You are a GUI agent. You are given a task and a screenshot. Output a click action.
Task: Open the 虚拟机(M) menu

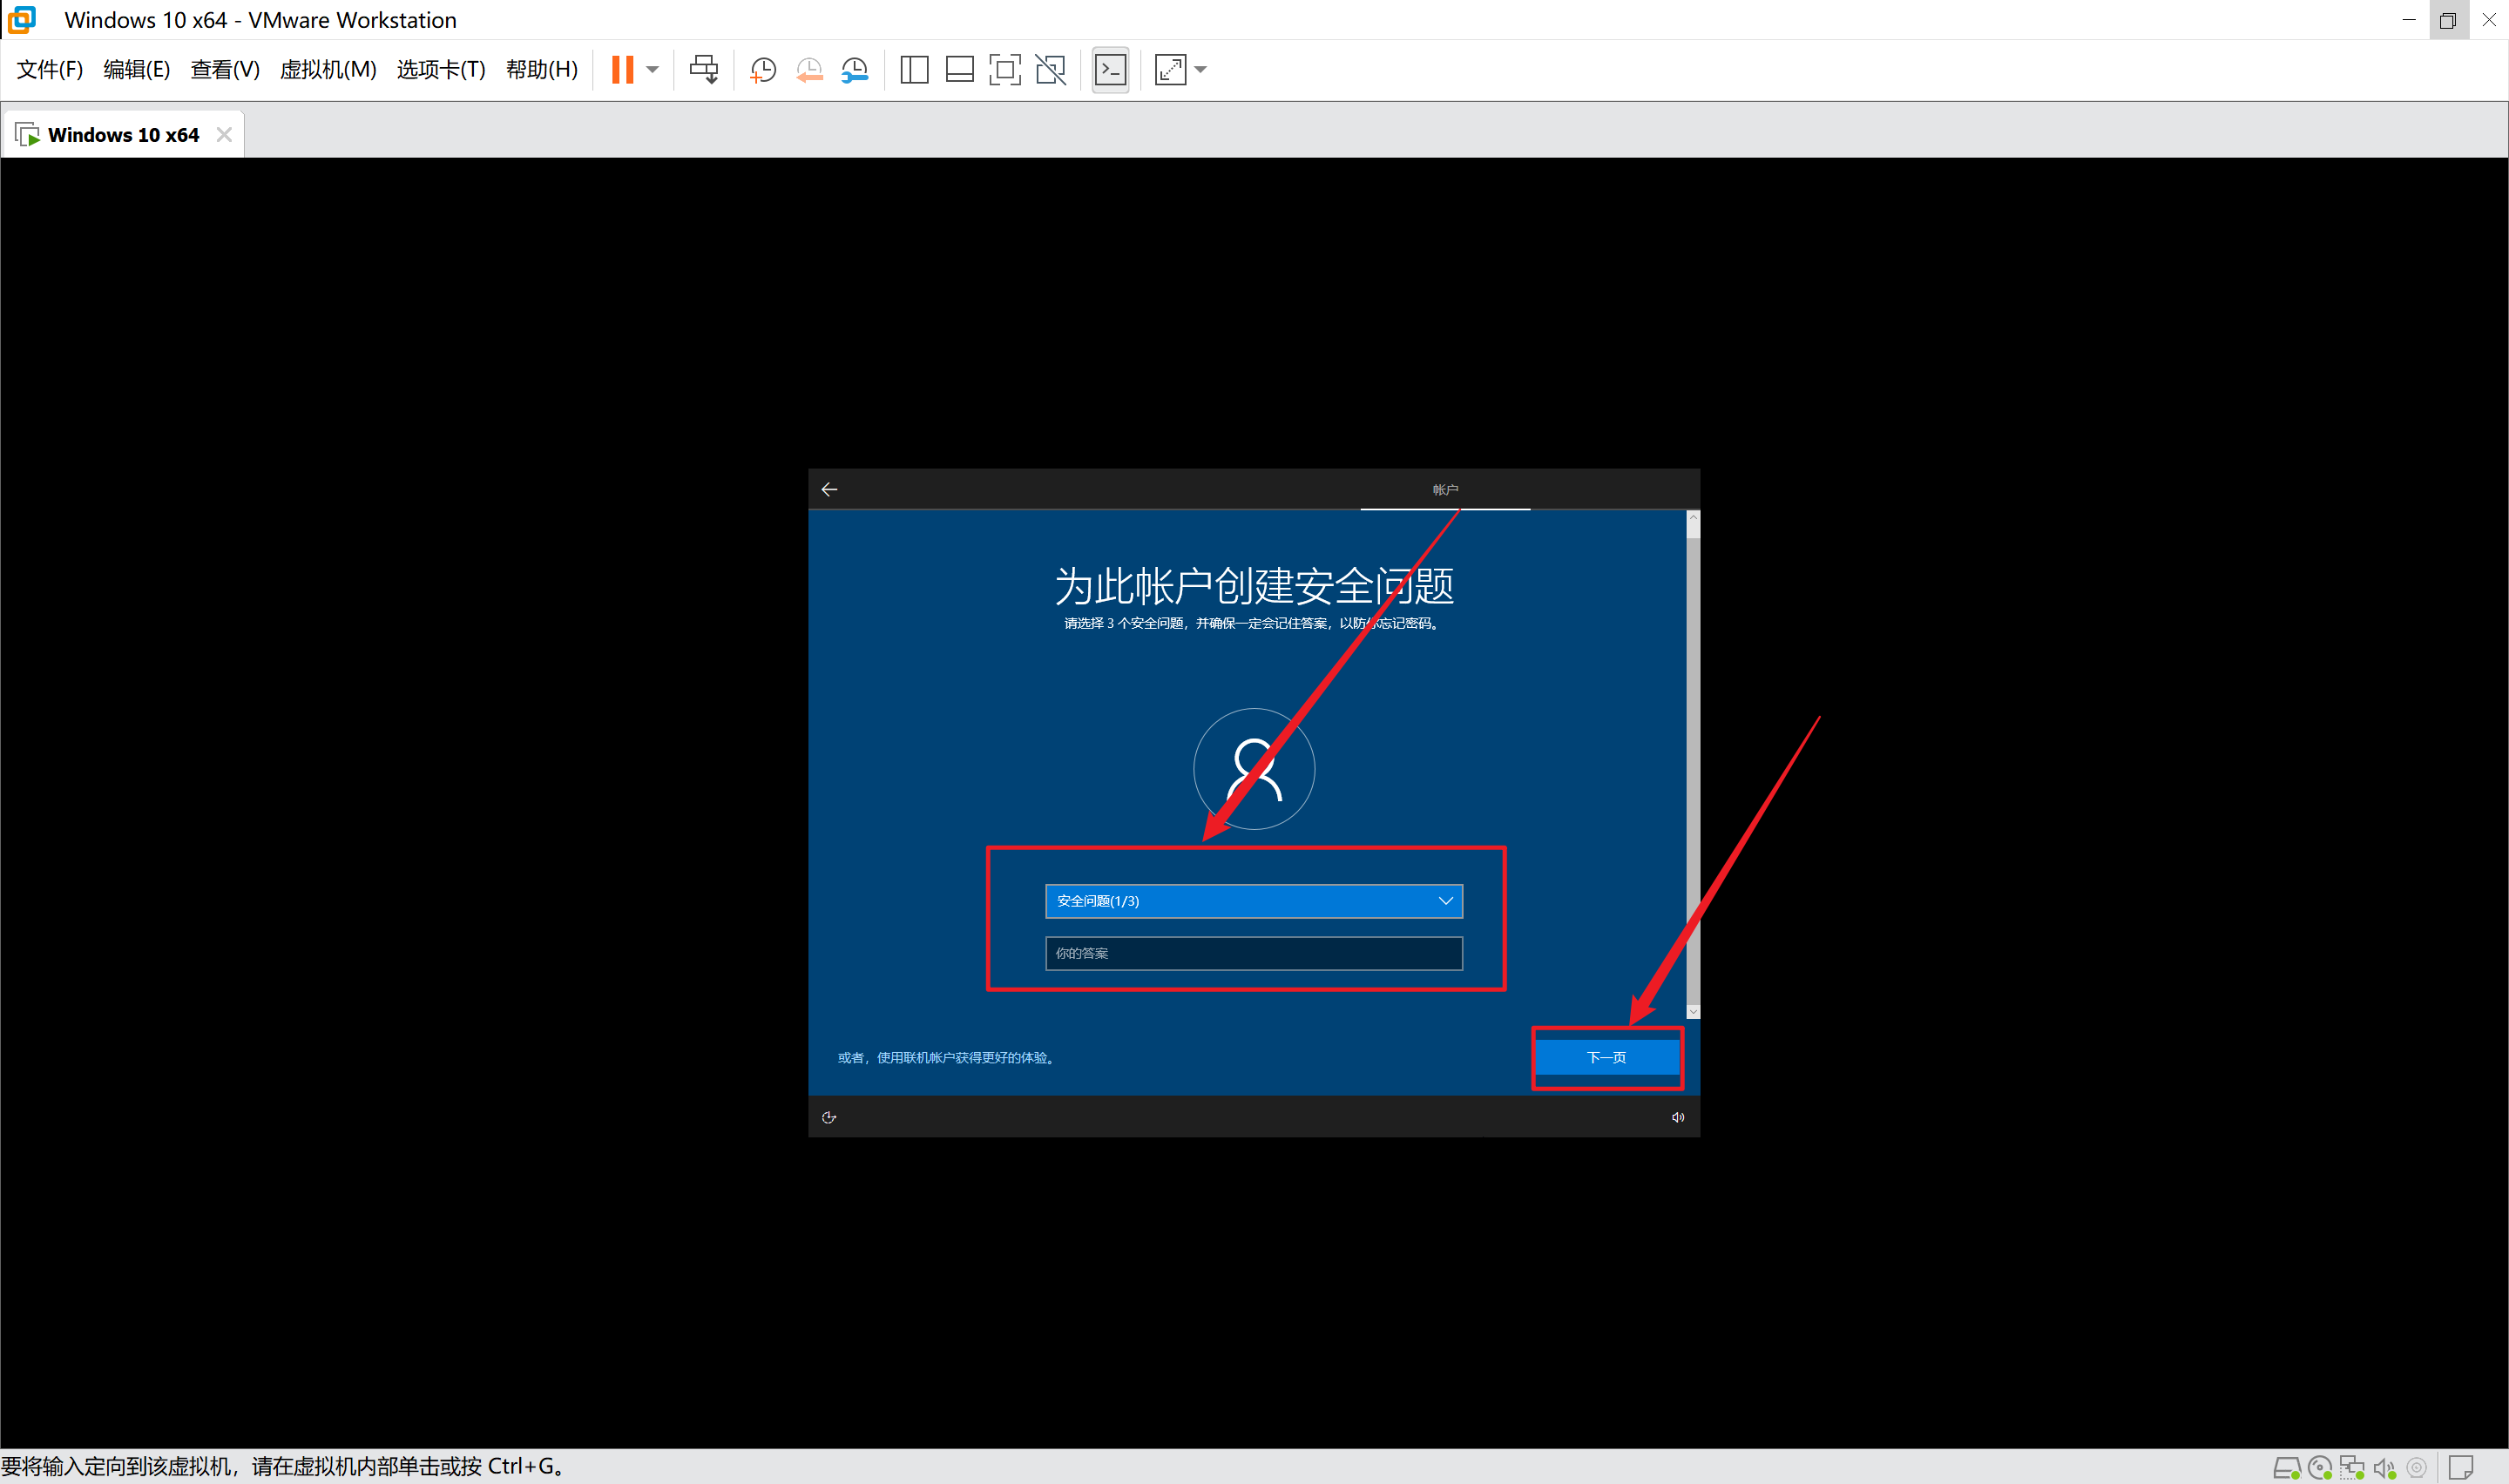click(x=327, y=69)
